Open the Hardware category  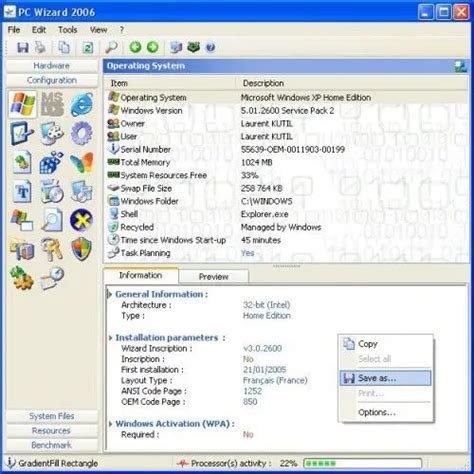pyautogui.click(x=52, y=66)
